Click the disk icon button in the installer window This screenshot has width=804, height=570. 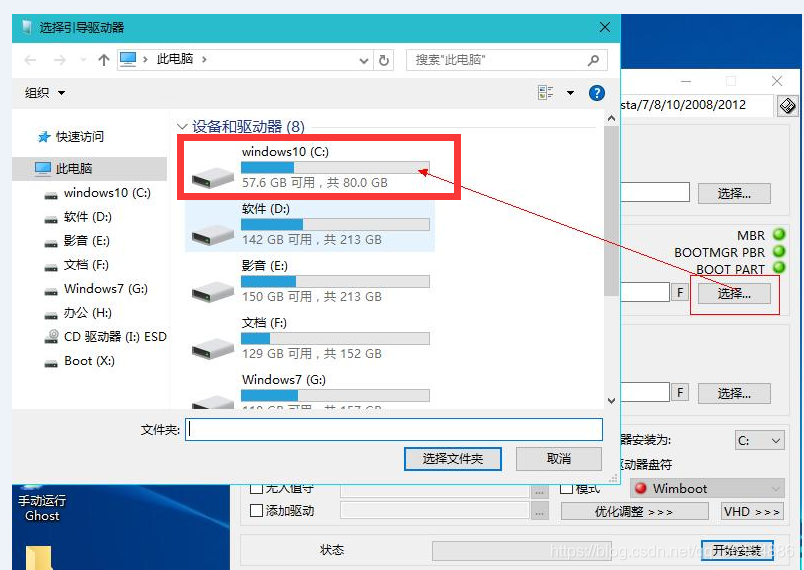point(788,106)
